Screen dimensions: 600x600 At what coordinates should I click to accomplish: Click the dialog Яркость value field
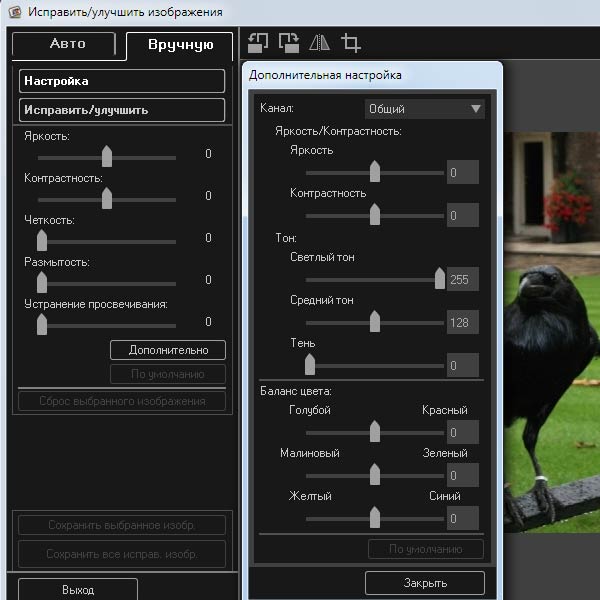point(463,172)
